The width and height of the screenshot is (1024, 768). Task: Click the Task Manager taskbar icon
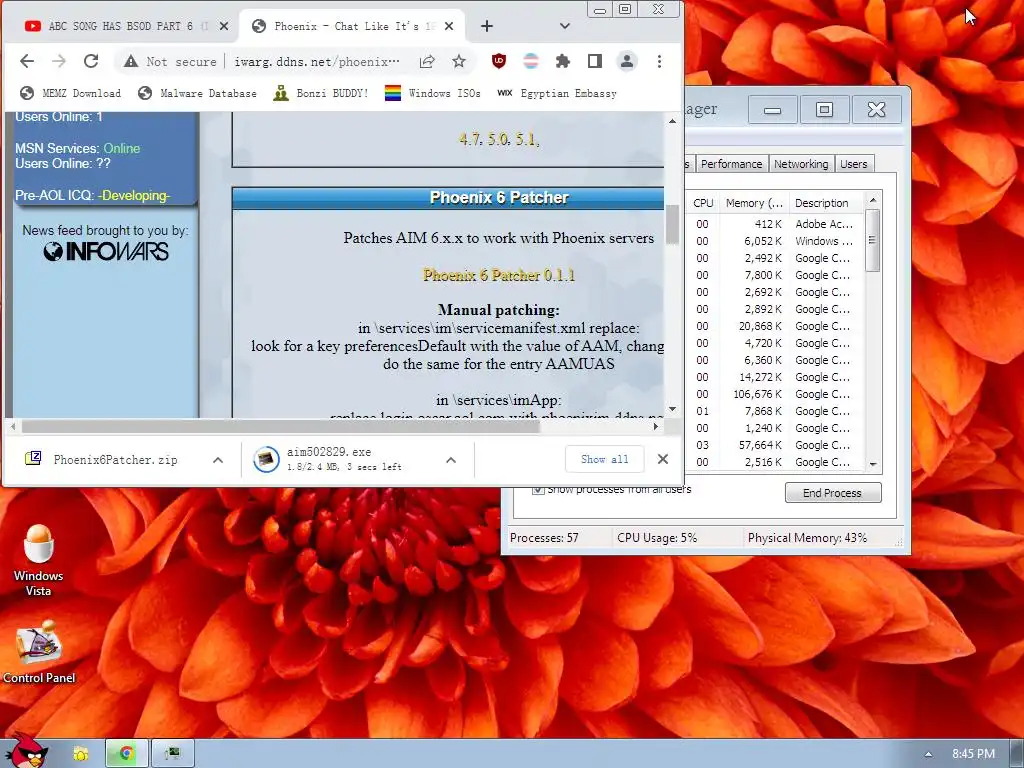click(x=172, y=754)
